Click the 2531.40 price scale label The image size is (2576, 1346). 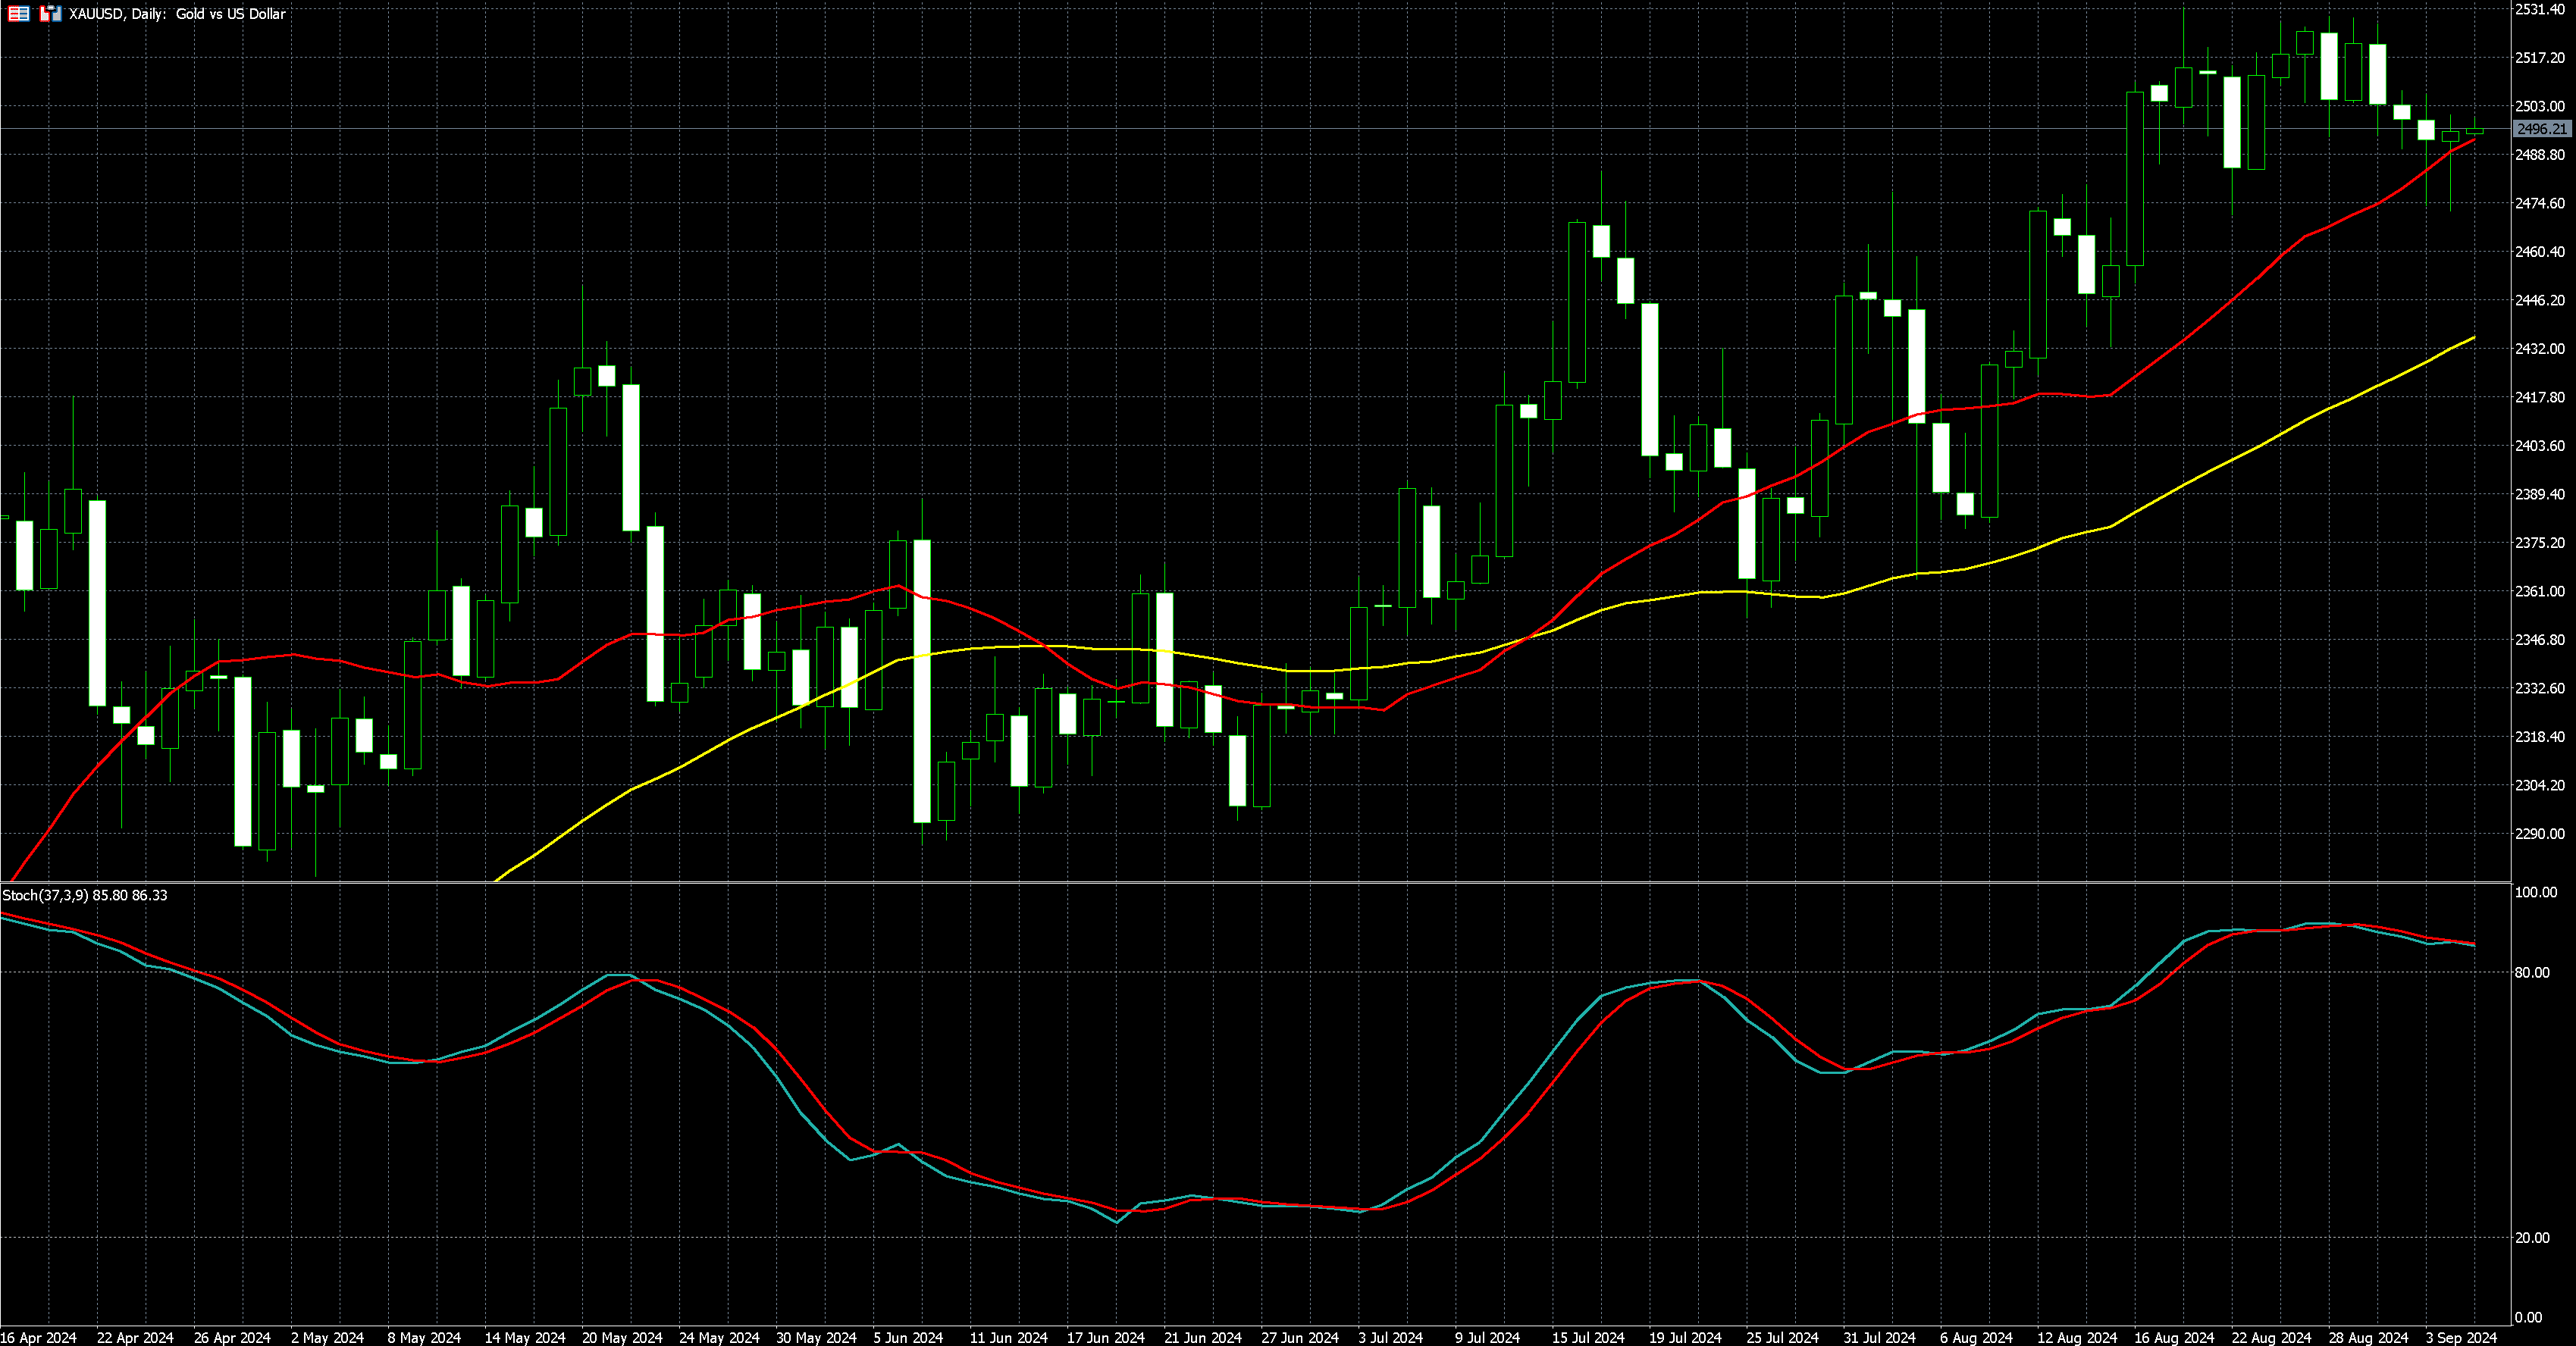click(2539, 9)
